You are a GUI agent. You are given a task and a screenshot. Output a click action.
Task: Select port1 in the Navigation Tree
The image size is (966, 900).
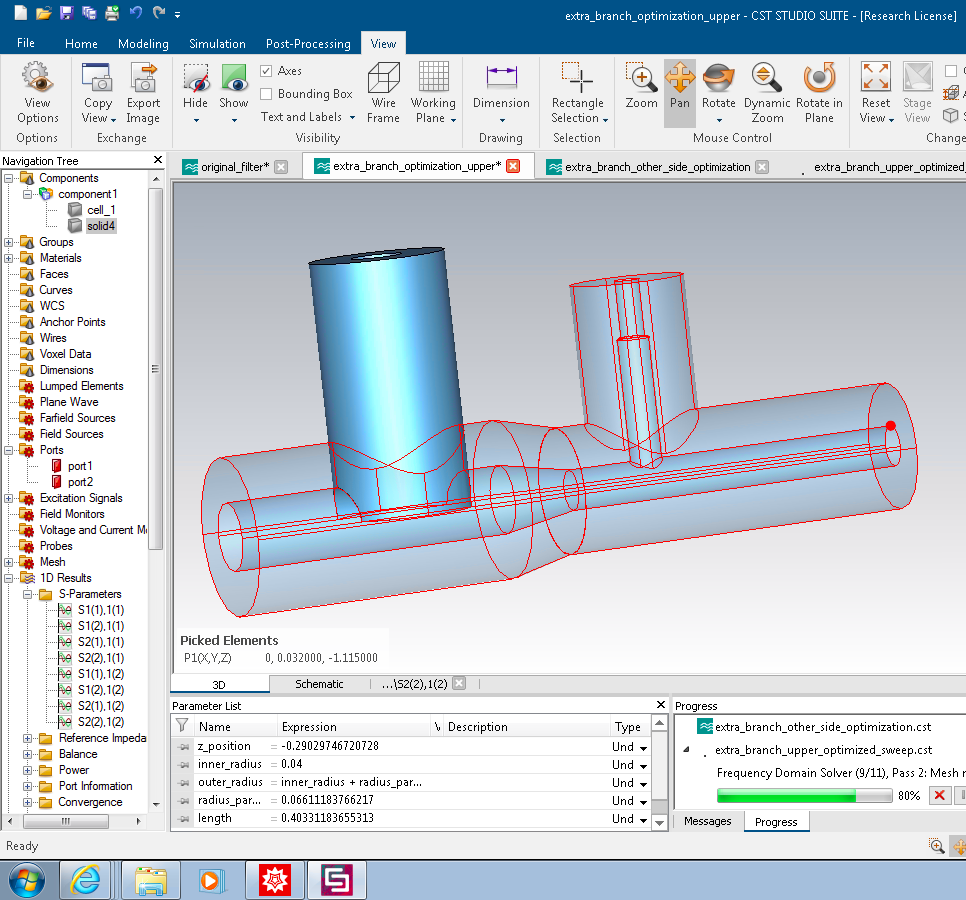point(79,466)
